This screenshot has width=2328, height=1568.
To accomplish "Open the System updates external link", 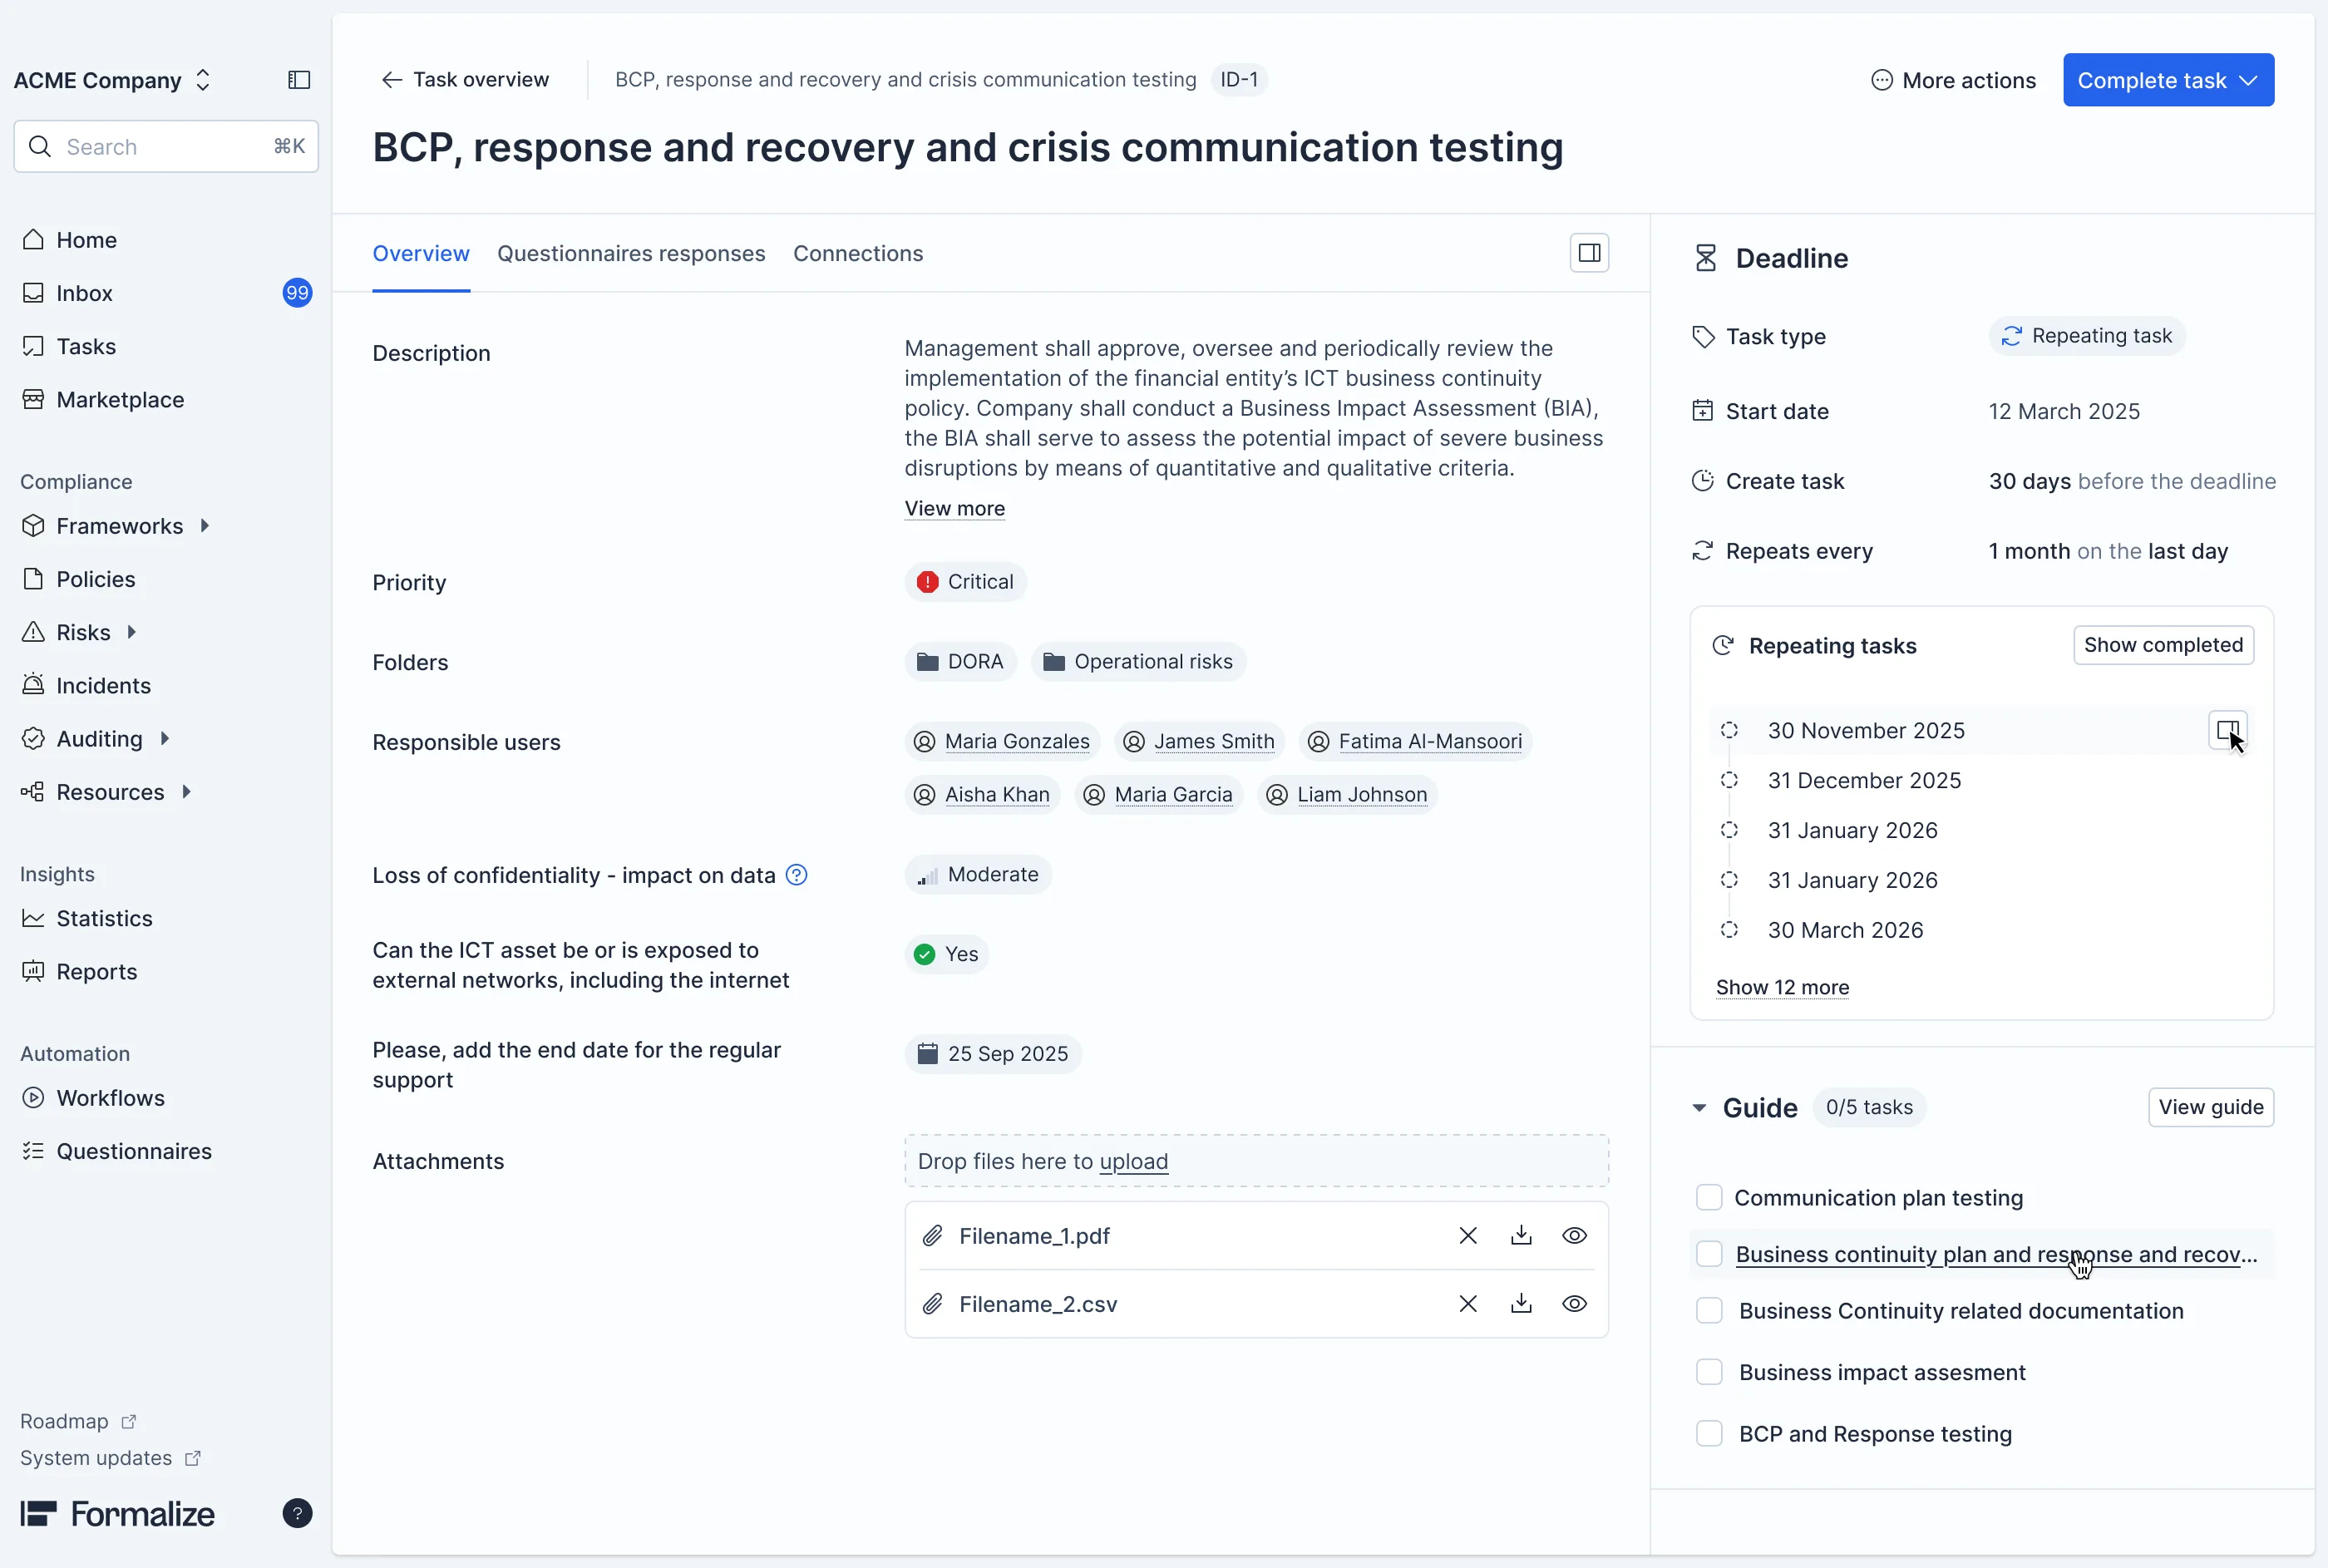I will click(x=110, y=1458).
